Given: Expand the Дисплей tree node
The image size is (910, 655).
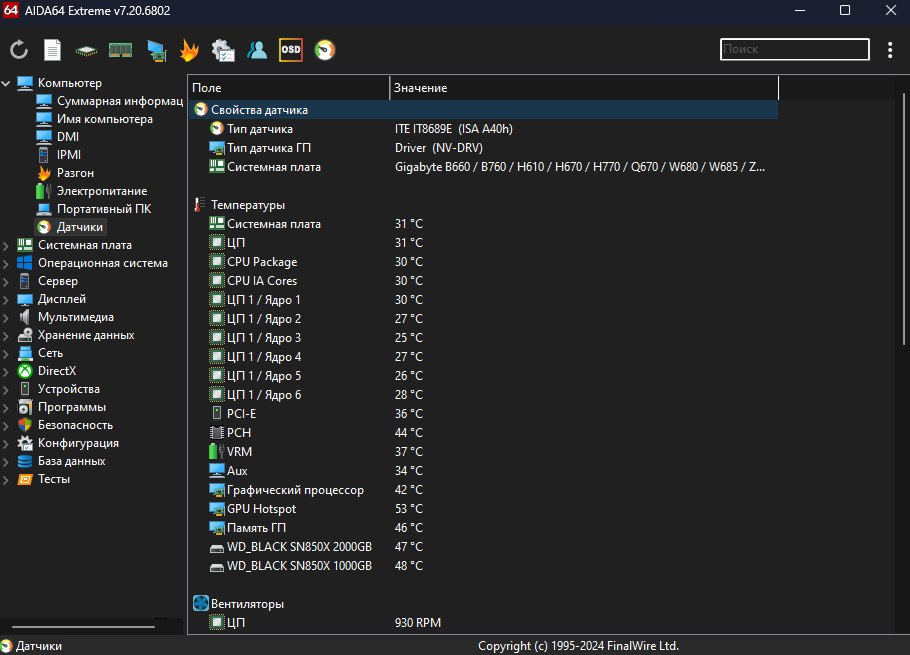Looking at the screenshot, I should (6, 300).
